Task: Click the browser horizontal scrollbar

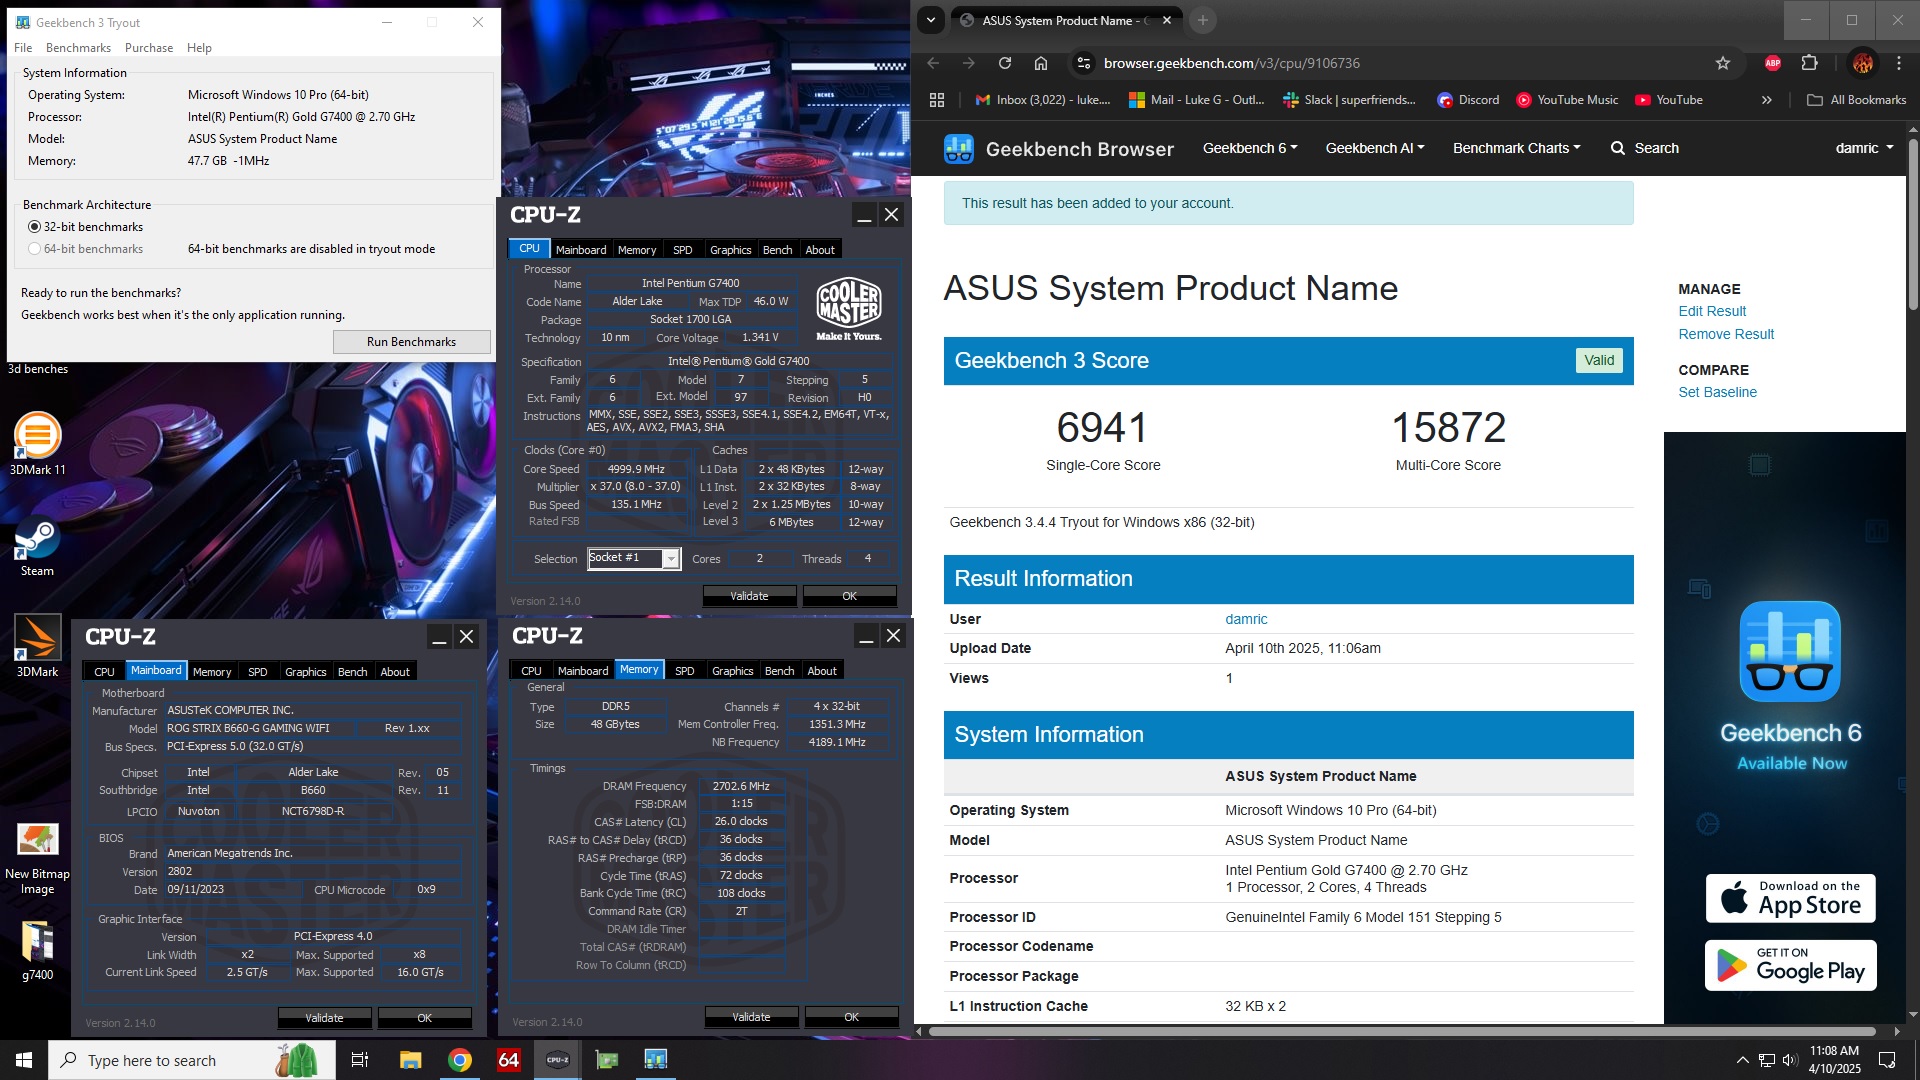Action: pos(1401,1031)
